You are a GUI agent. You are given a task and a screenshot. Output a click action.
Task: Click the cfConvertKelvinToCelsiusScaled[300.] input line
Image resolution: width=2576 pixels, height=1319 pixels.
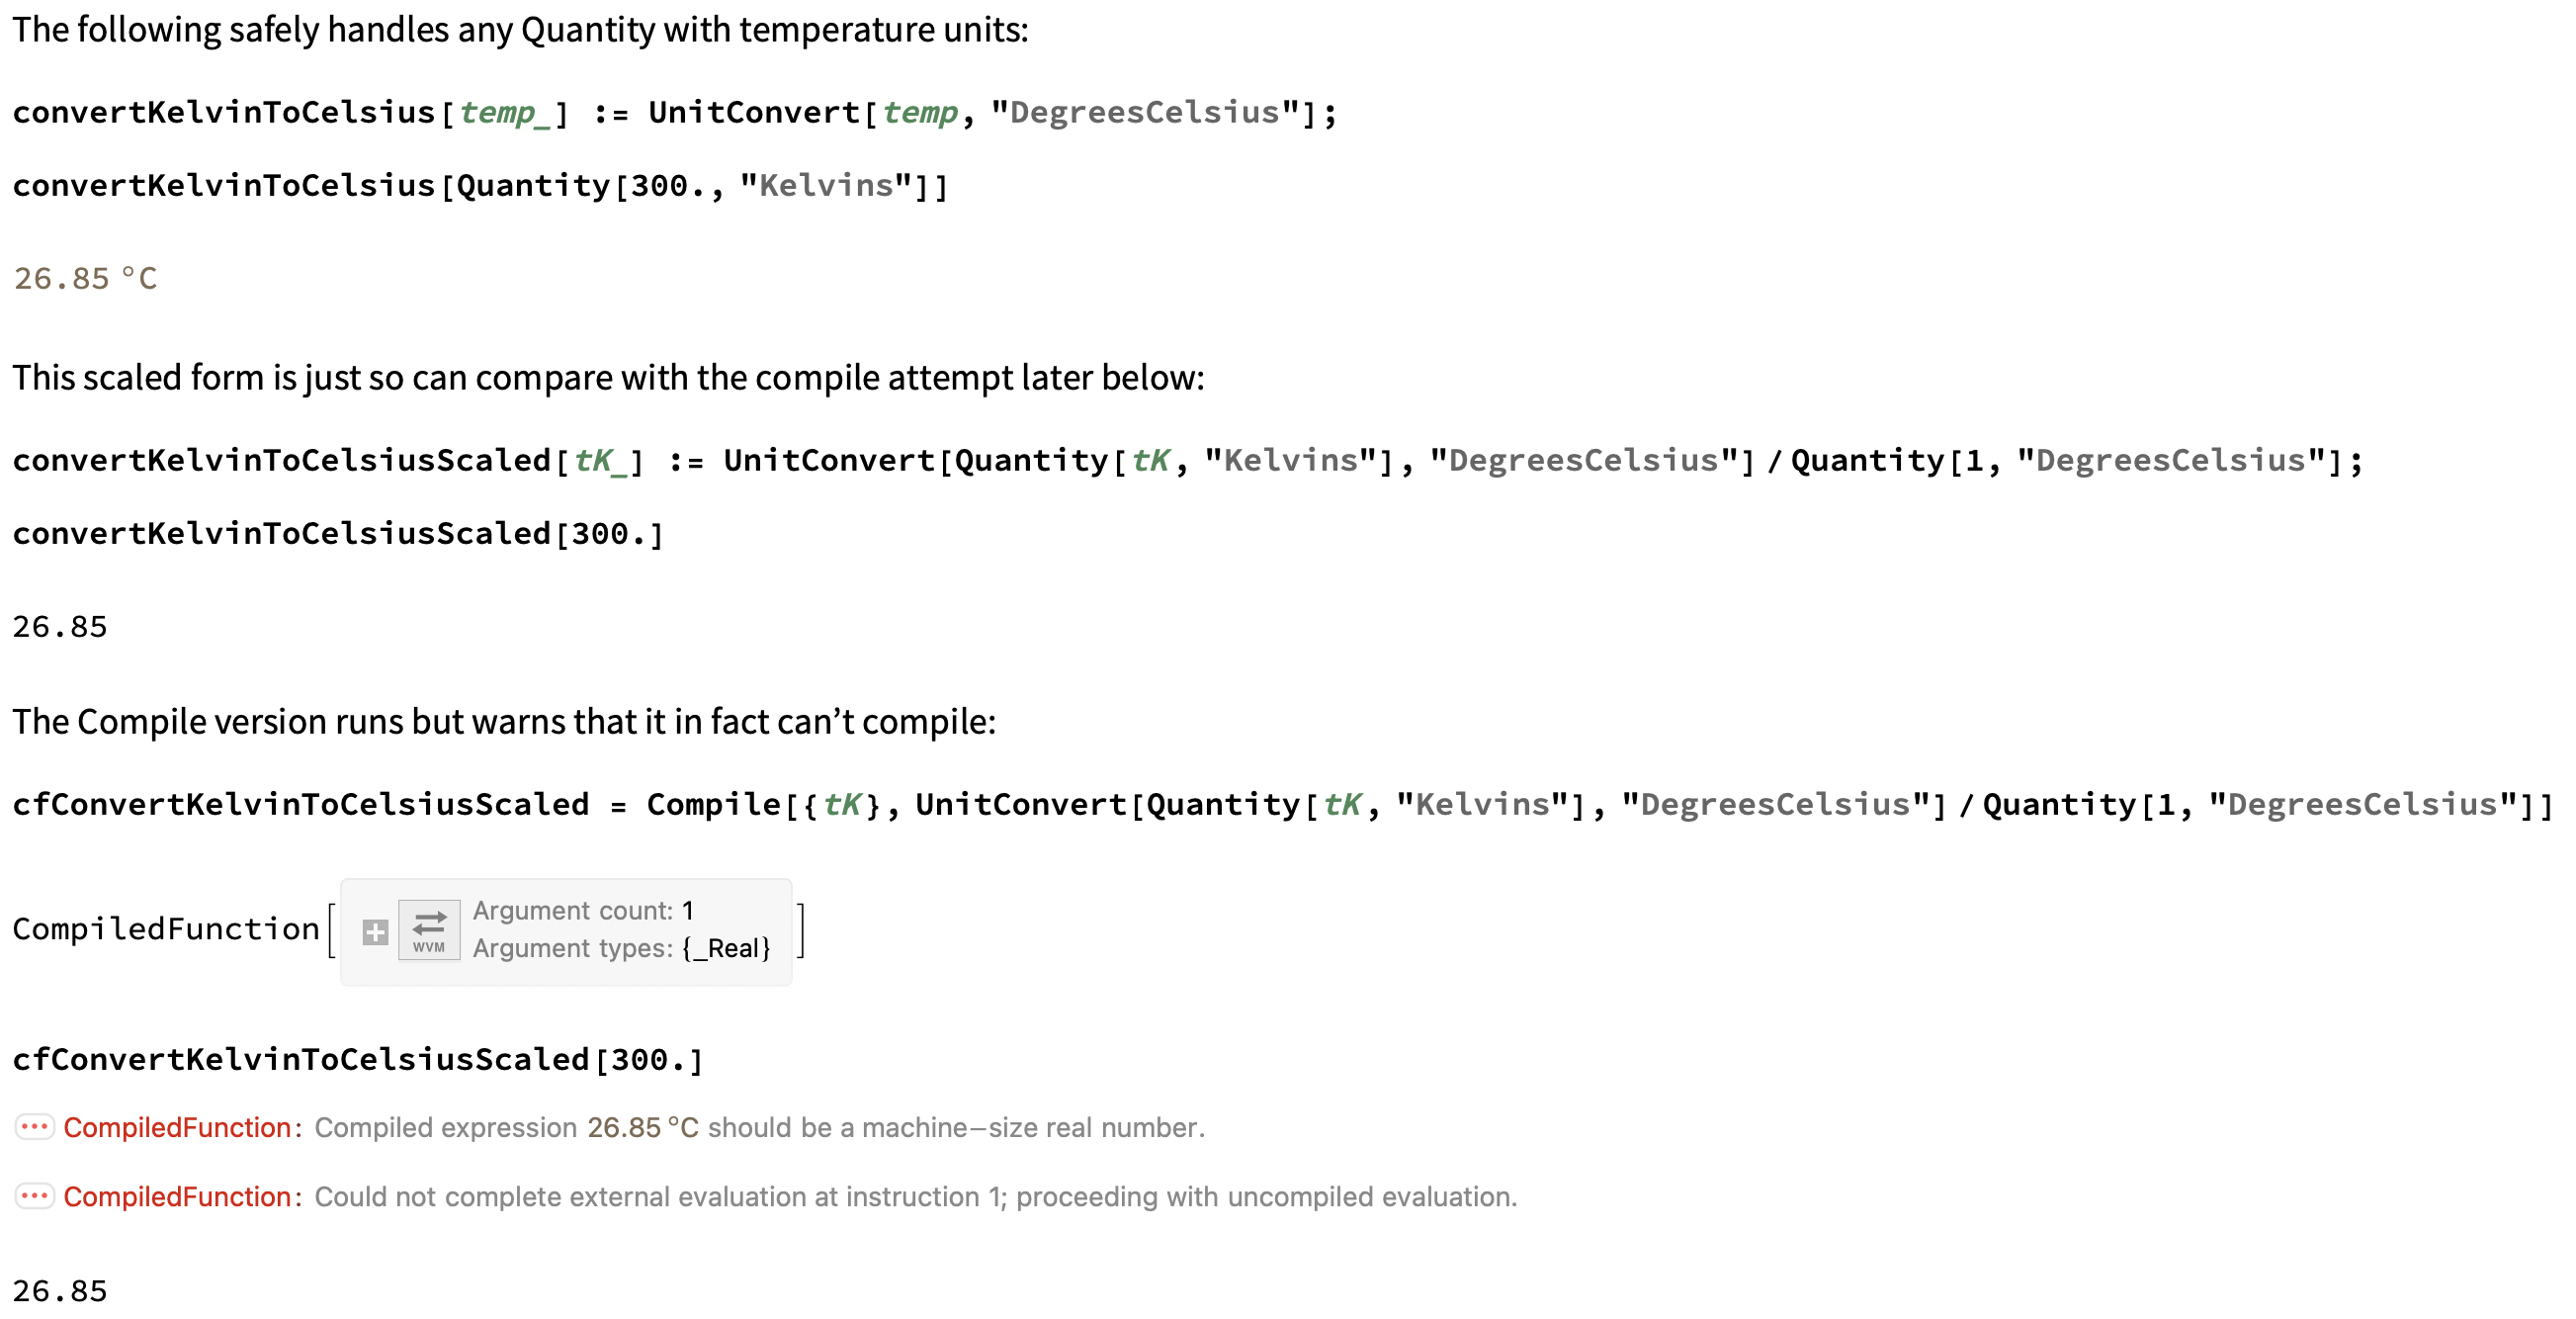click(358, 1060)
